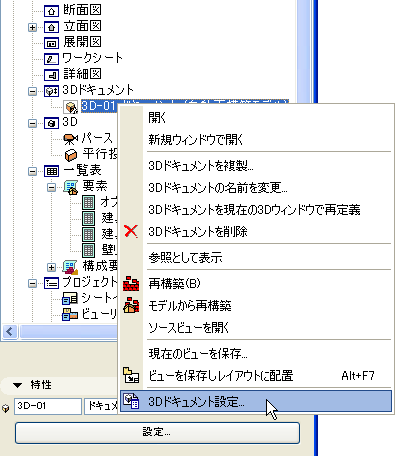Image resolution: width=397 pixels, height=456 pixels.
Task: Choose 3Dドキュメントを現在の3Dウィンドウで再定義
Action: (256, 210)
